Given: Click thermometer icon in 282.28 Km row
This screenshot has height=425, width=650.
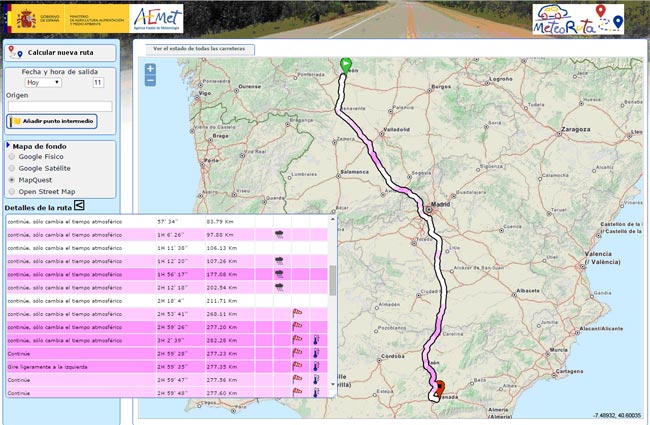Looking at the screenshot, I should [x=316, y=340].
